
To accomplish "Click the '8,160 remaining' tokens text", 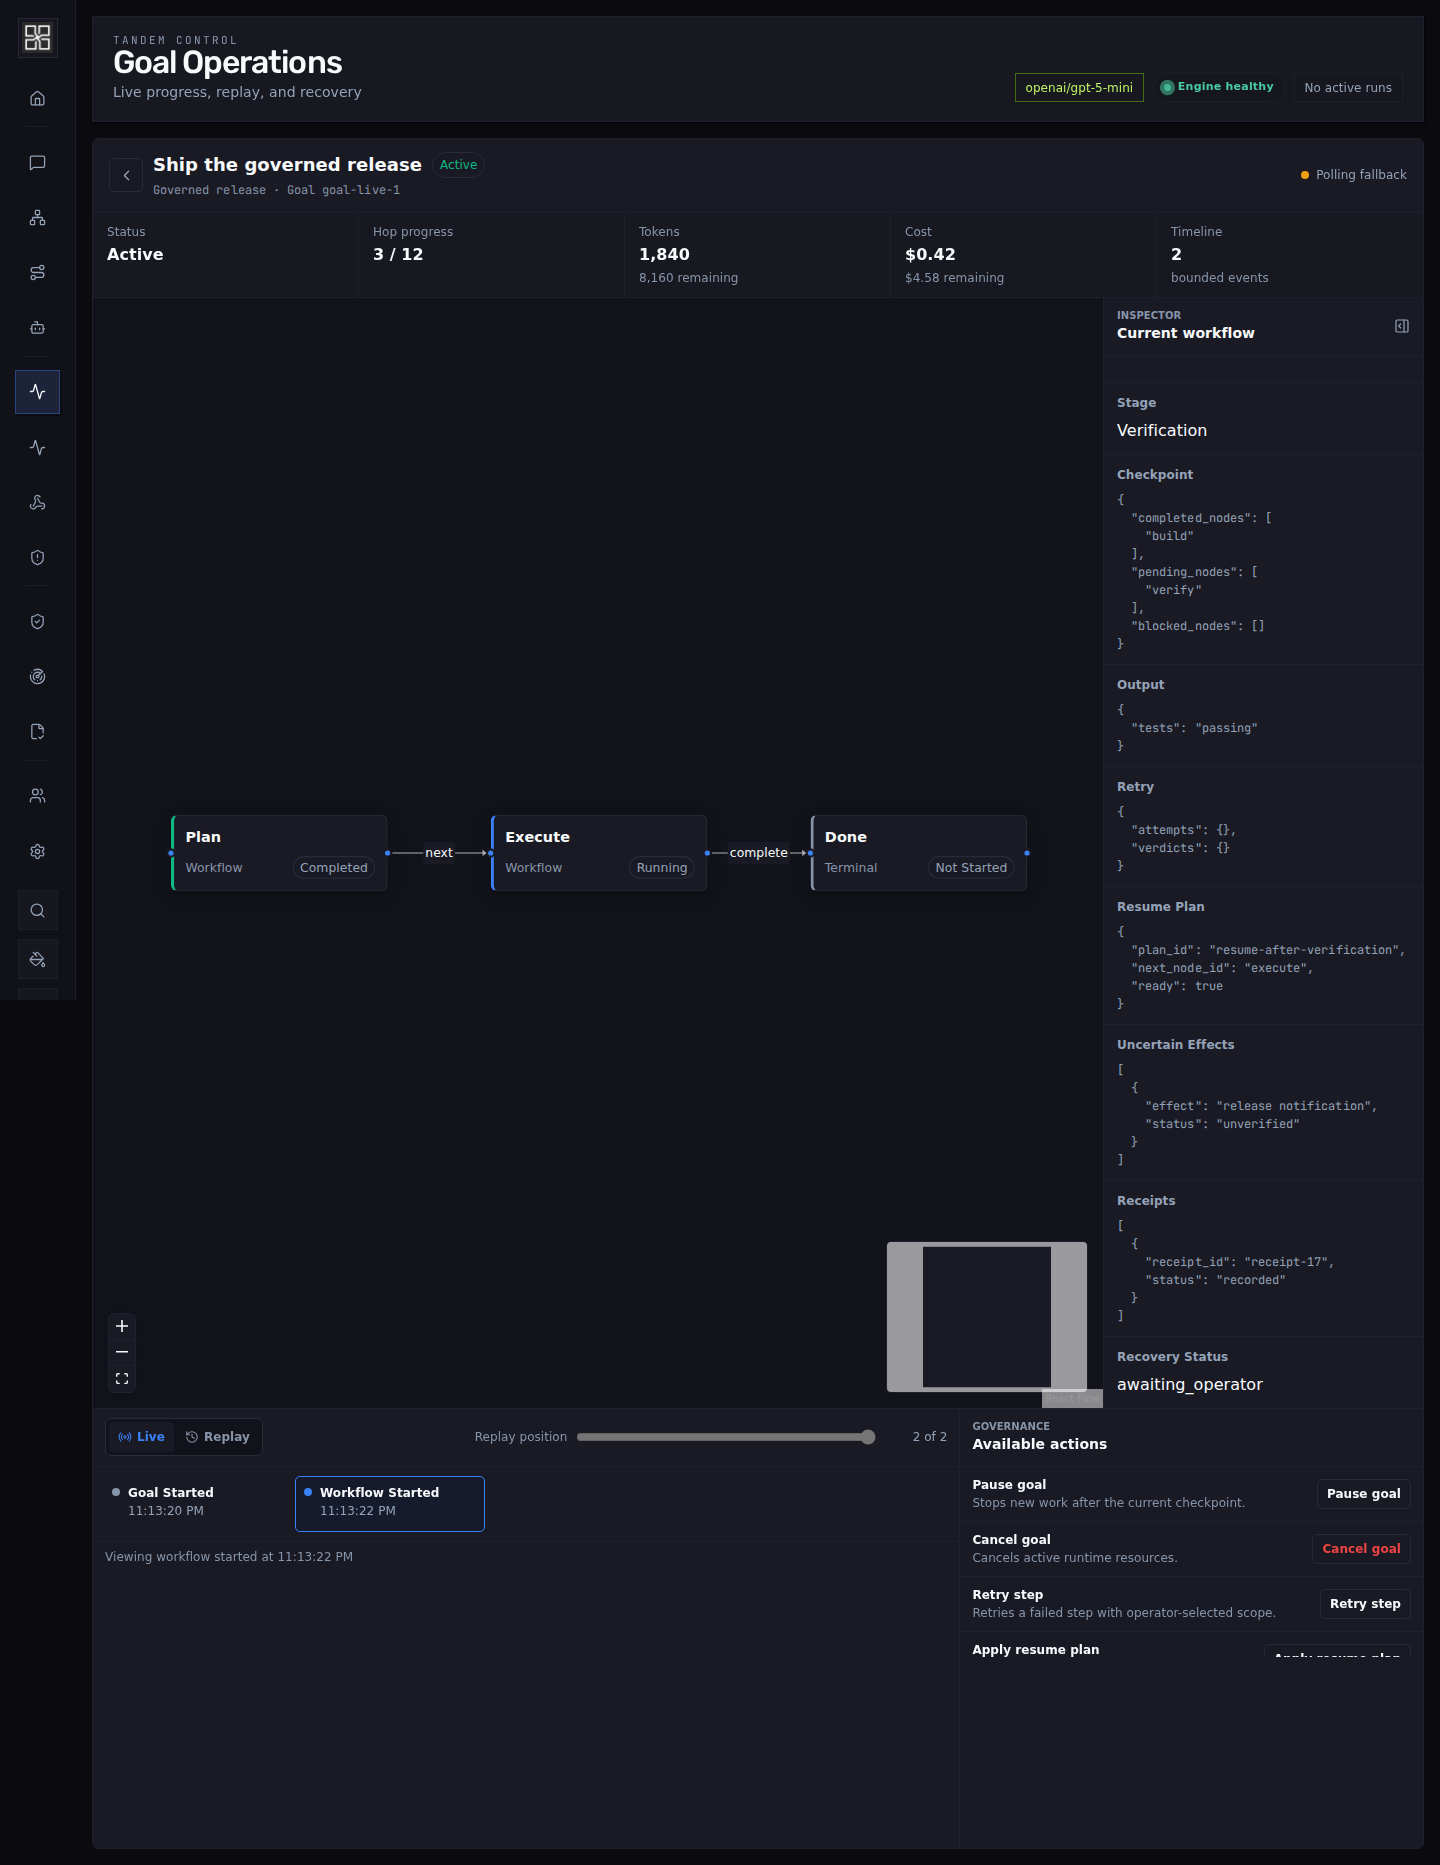I will pyautogui.click(x=688, y=278).
